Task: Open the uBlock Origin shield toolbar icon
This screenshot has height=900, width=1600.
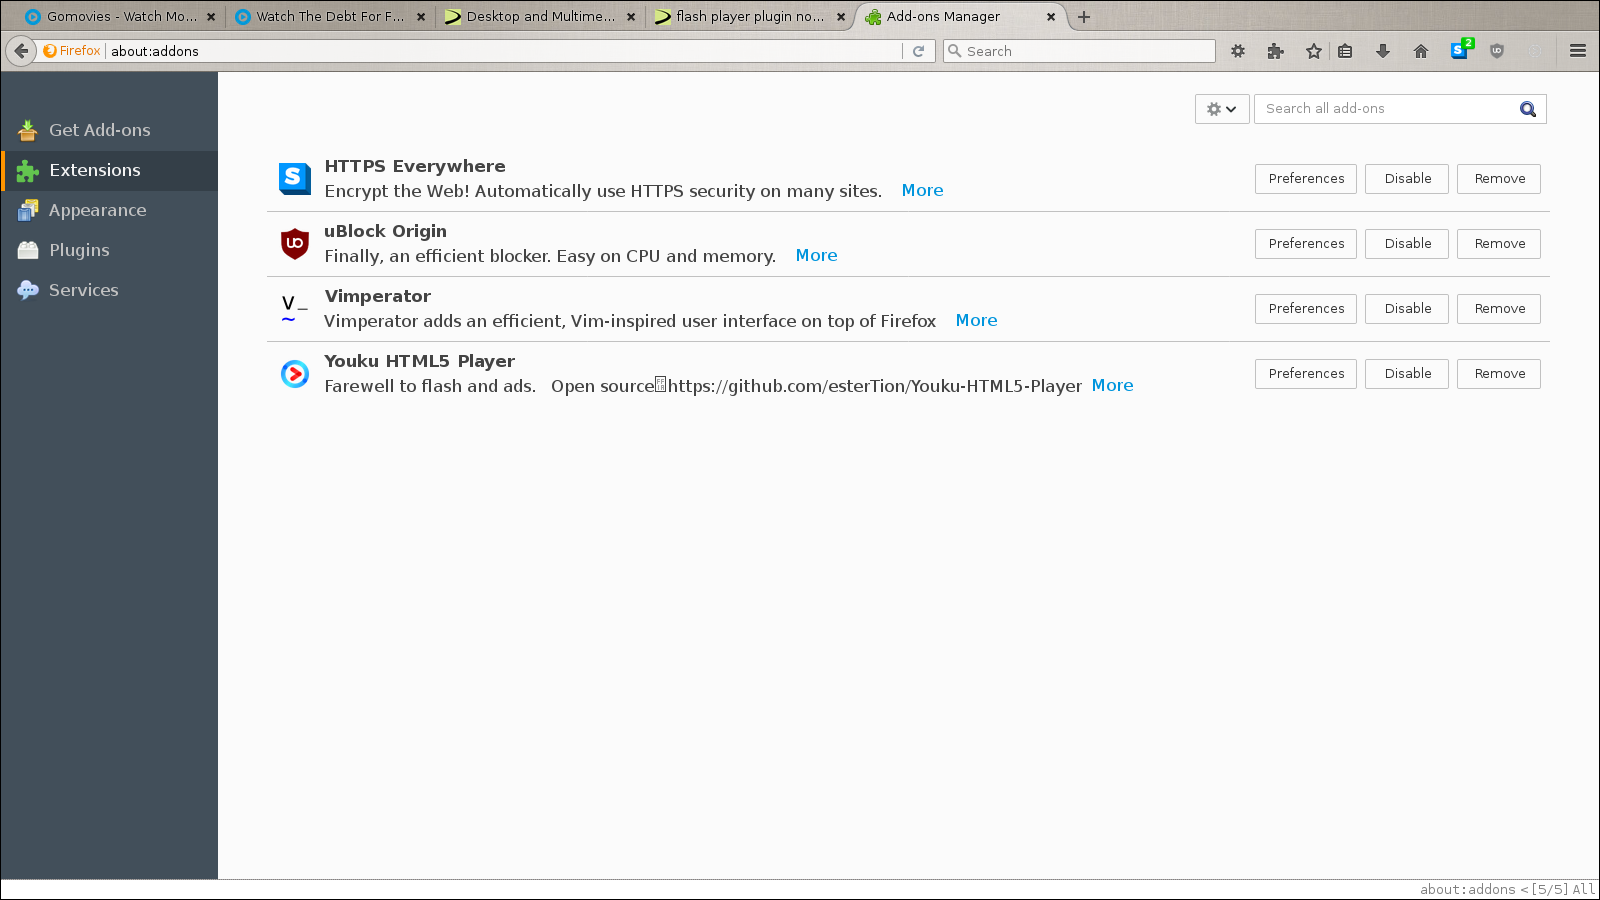Action: click(1497, 51)
